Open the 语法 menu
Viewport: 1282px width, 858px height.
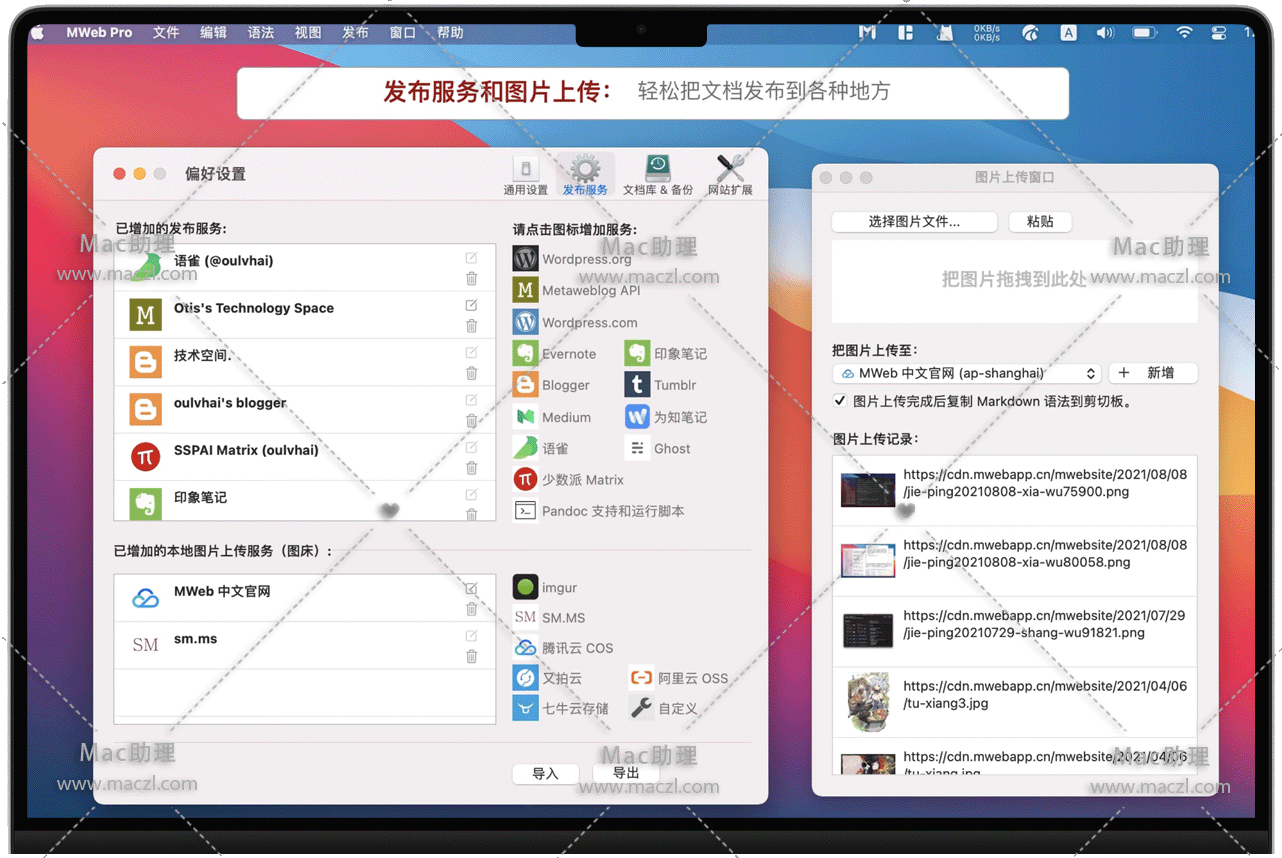[x=260, y=32]
